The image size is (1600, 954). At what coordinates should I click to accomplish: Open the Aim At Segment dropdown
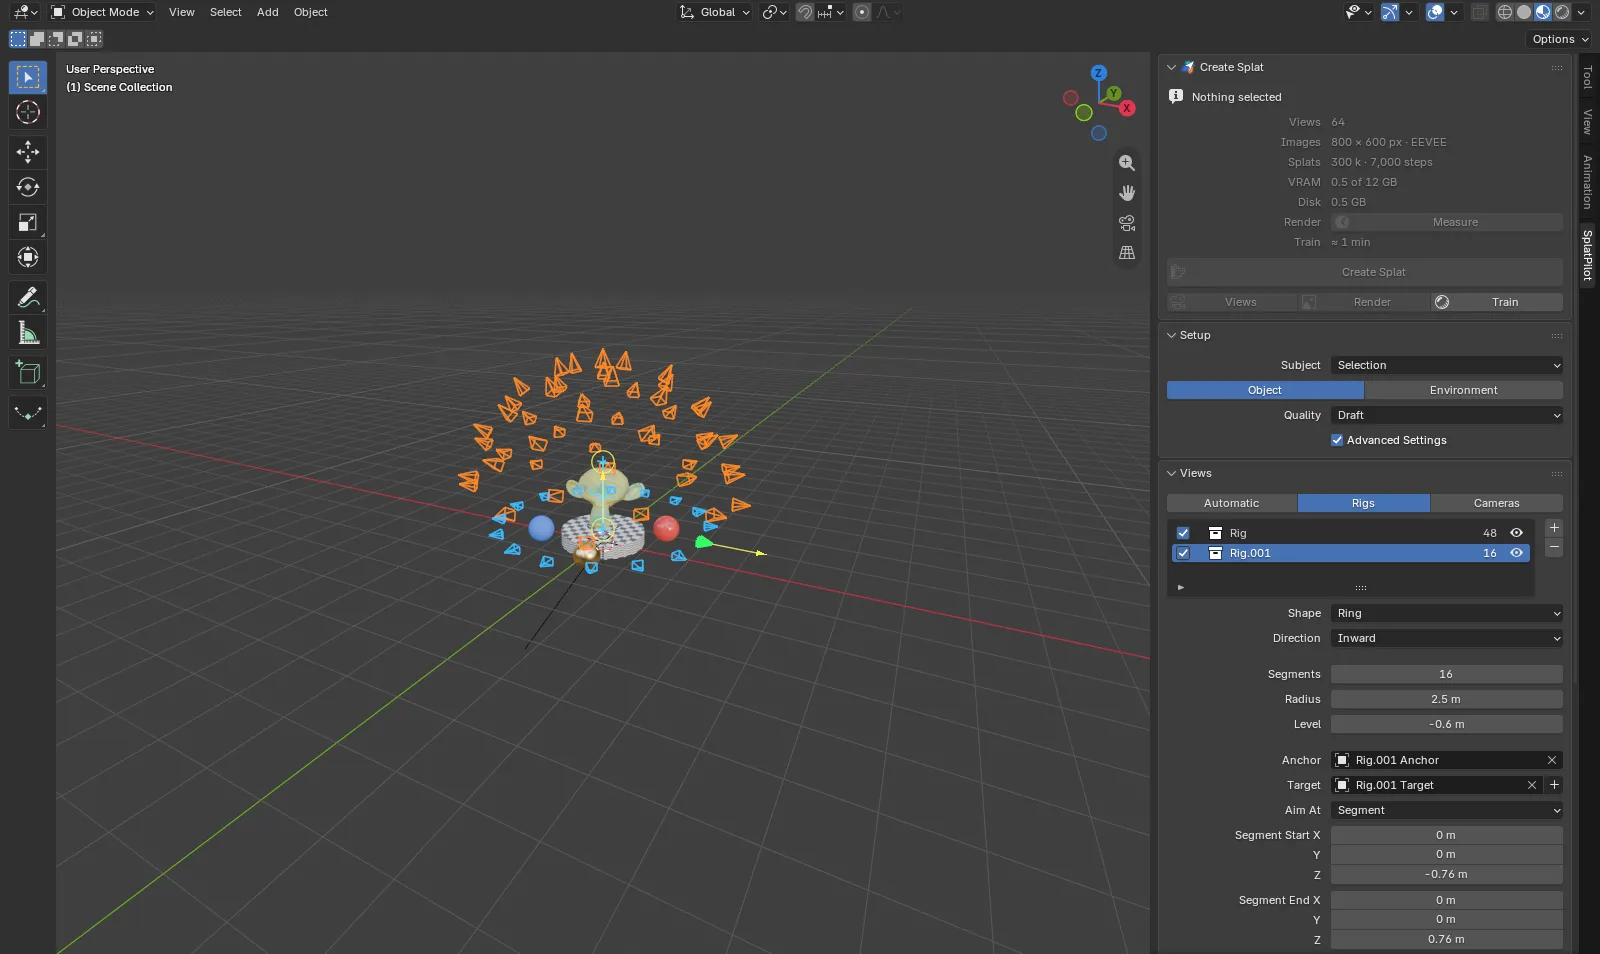(x=1447, y=810)
